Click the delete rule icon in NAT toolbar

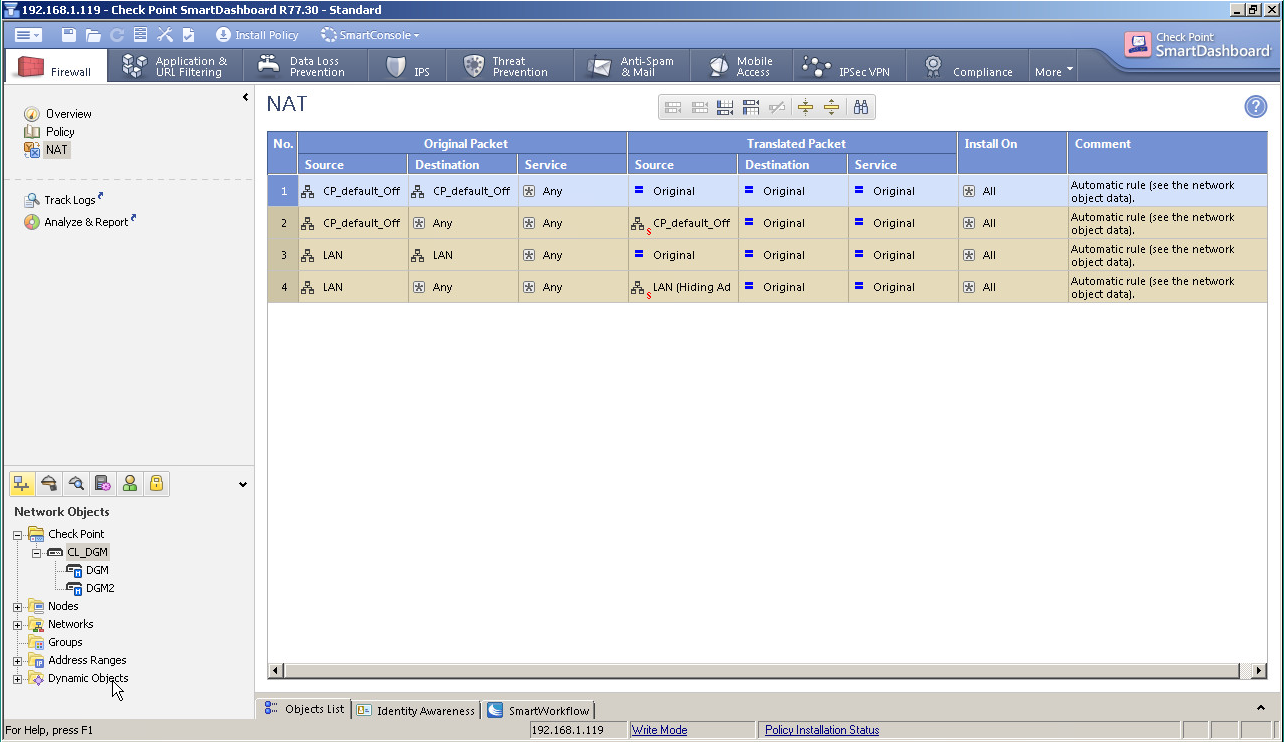pos(777,107)
